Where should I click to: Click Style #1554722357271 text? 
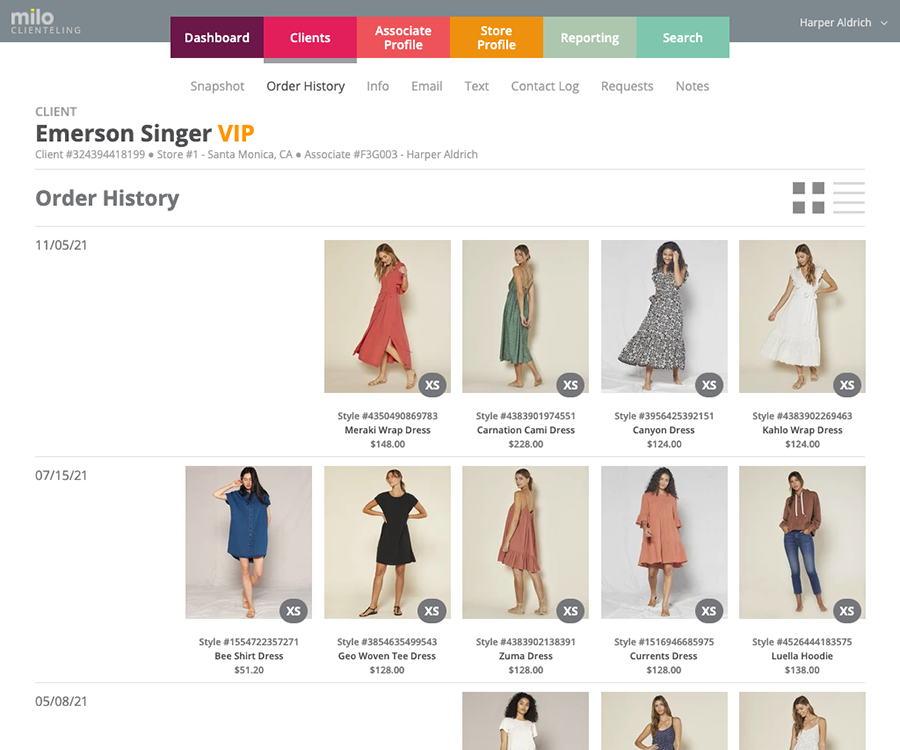(249, 642)
